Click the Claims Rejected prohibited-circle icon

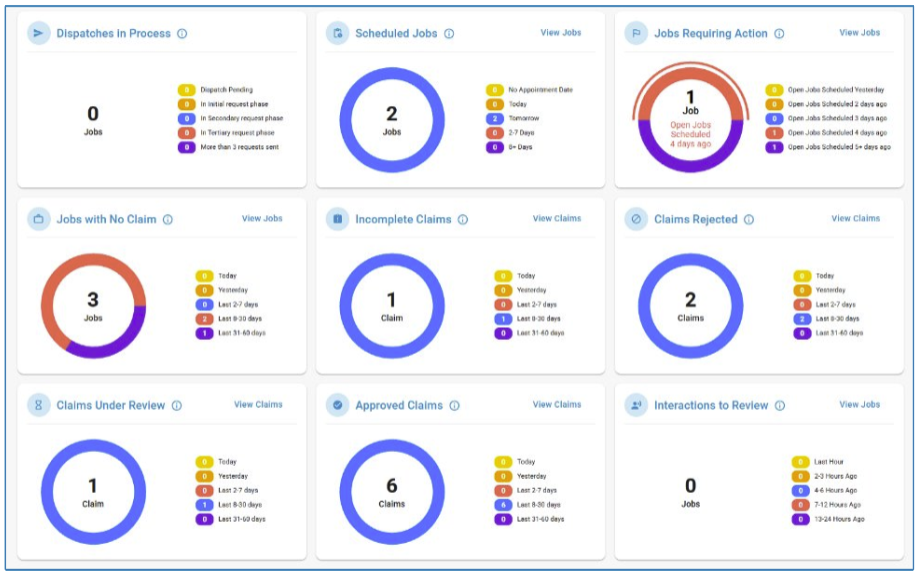(x=636, y=219)
